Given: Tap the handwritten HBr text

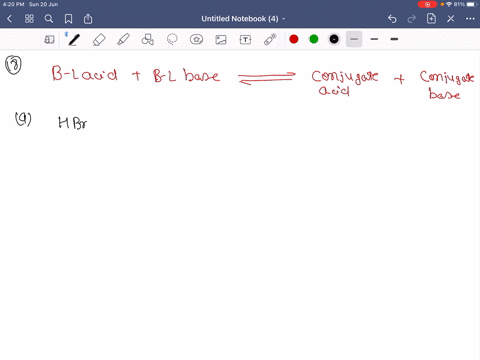Looking at the screenshot, I should coord(73,123).
